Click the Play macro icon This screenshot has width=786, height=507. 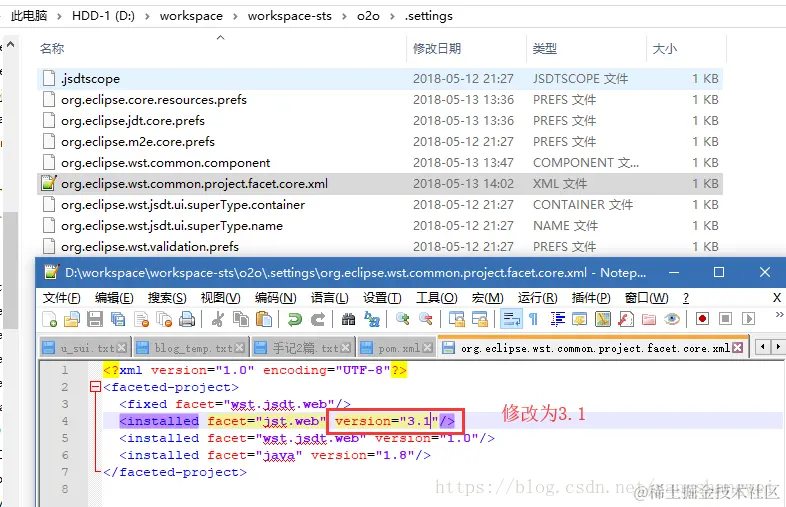748,319
